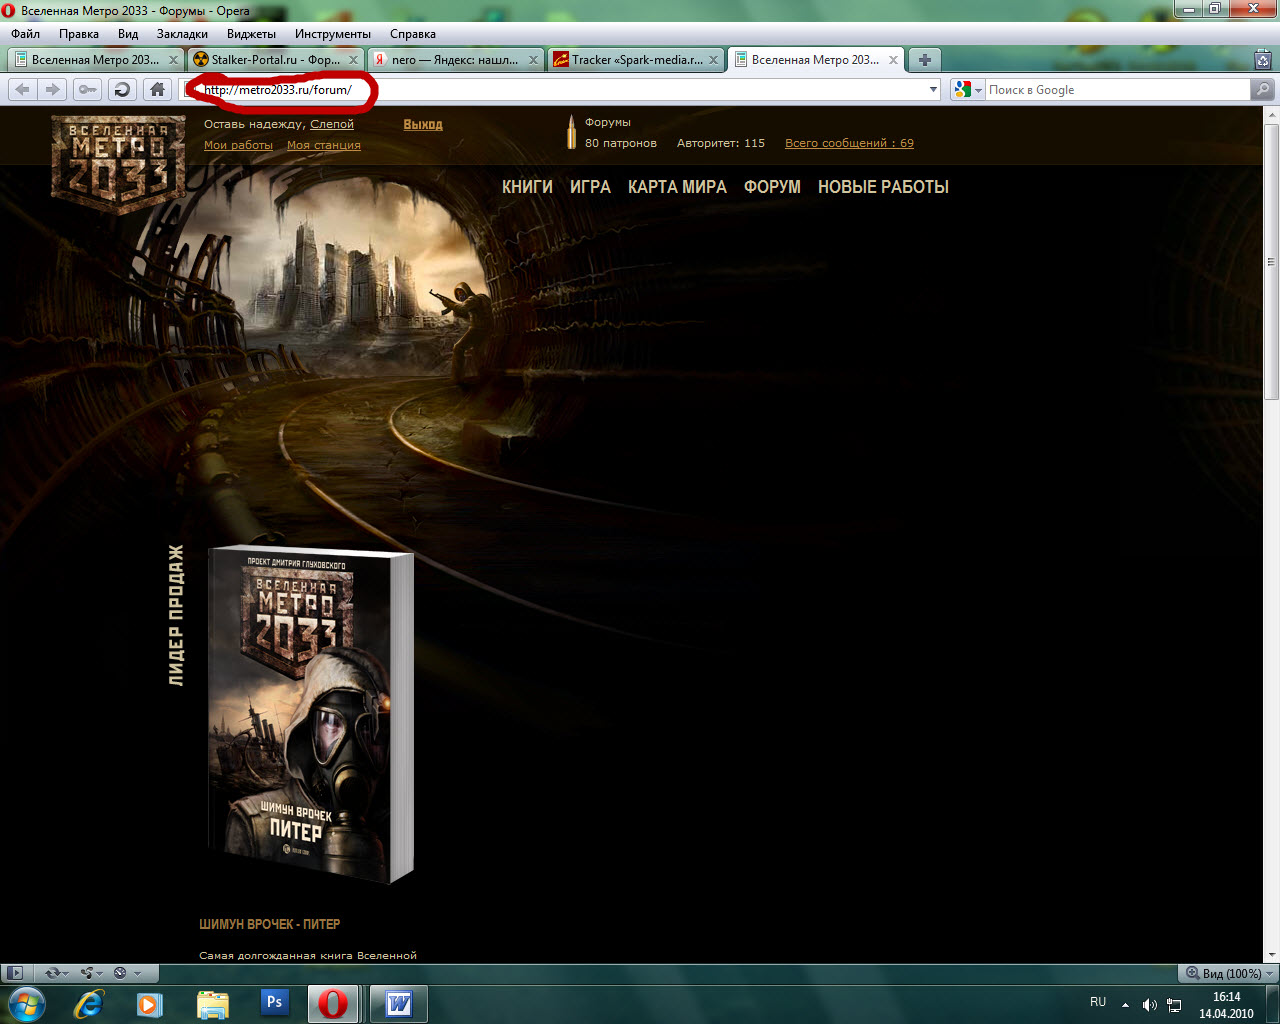Click the network tray icon
The height and width of the screenshot is (1024, 1280).
[x=1175, y=1005]
